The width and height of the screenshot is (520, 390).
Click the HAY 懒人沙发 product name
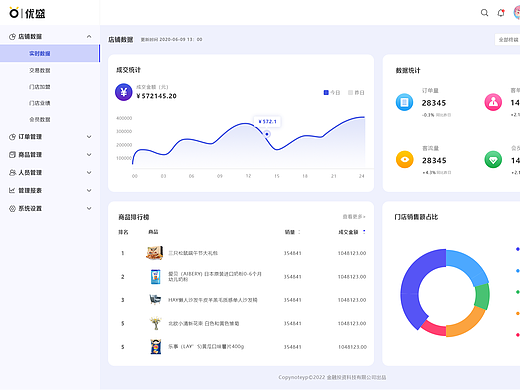point(213,300)
